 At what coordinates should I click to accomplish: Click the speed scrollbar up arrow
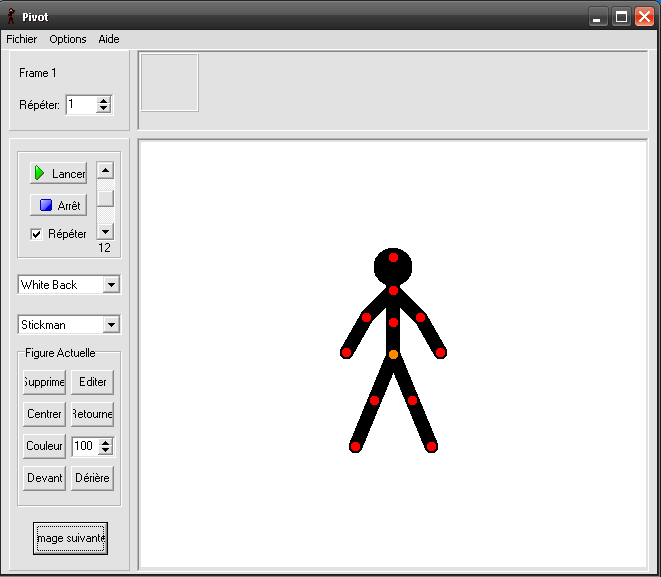tap(105, 170)
